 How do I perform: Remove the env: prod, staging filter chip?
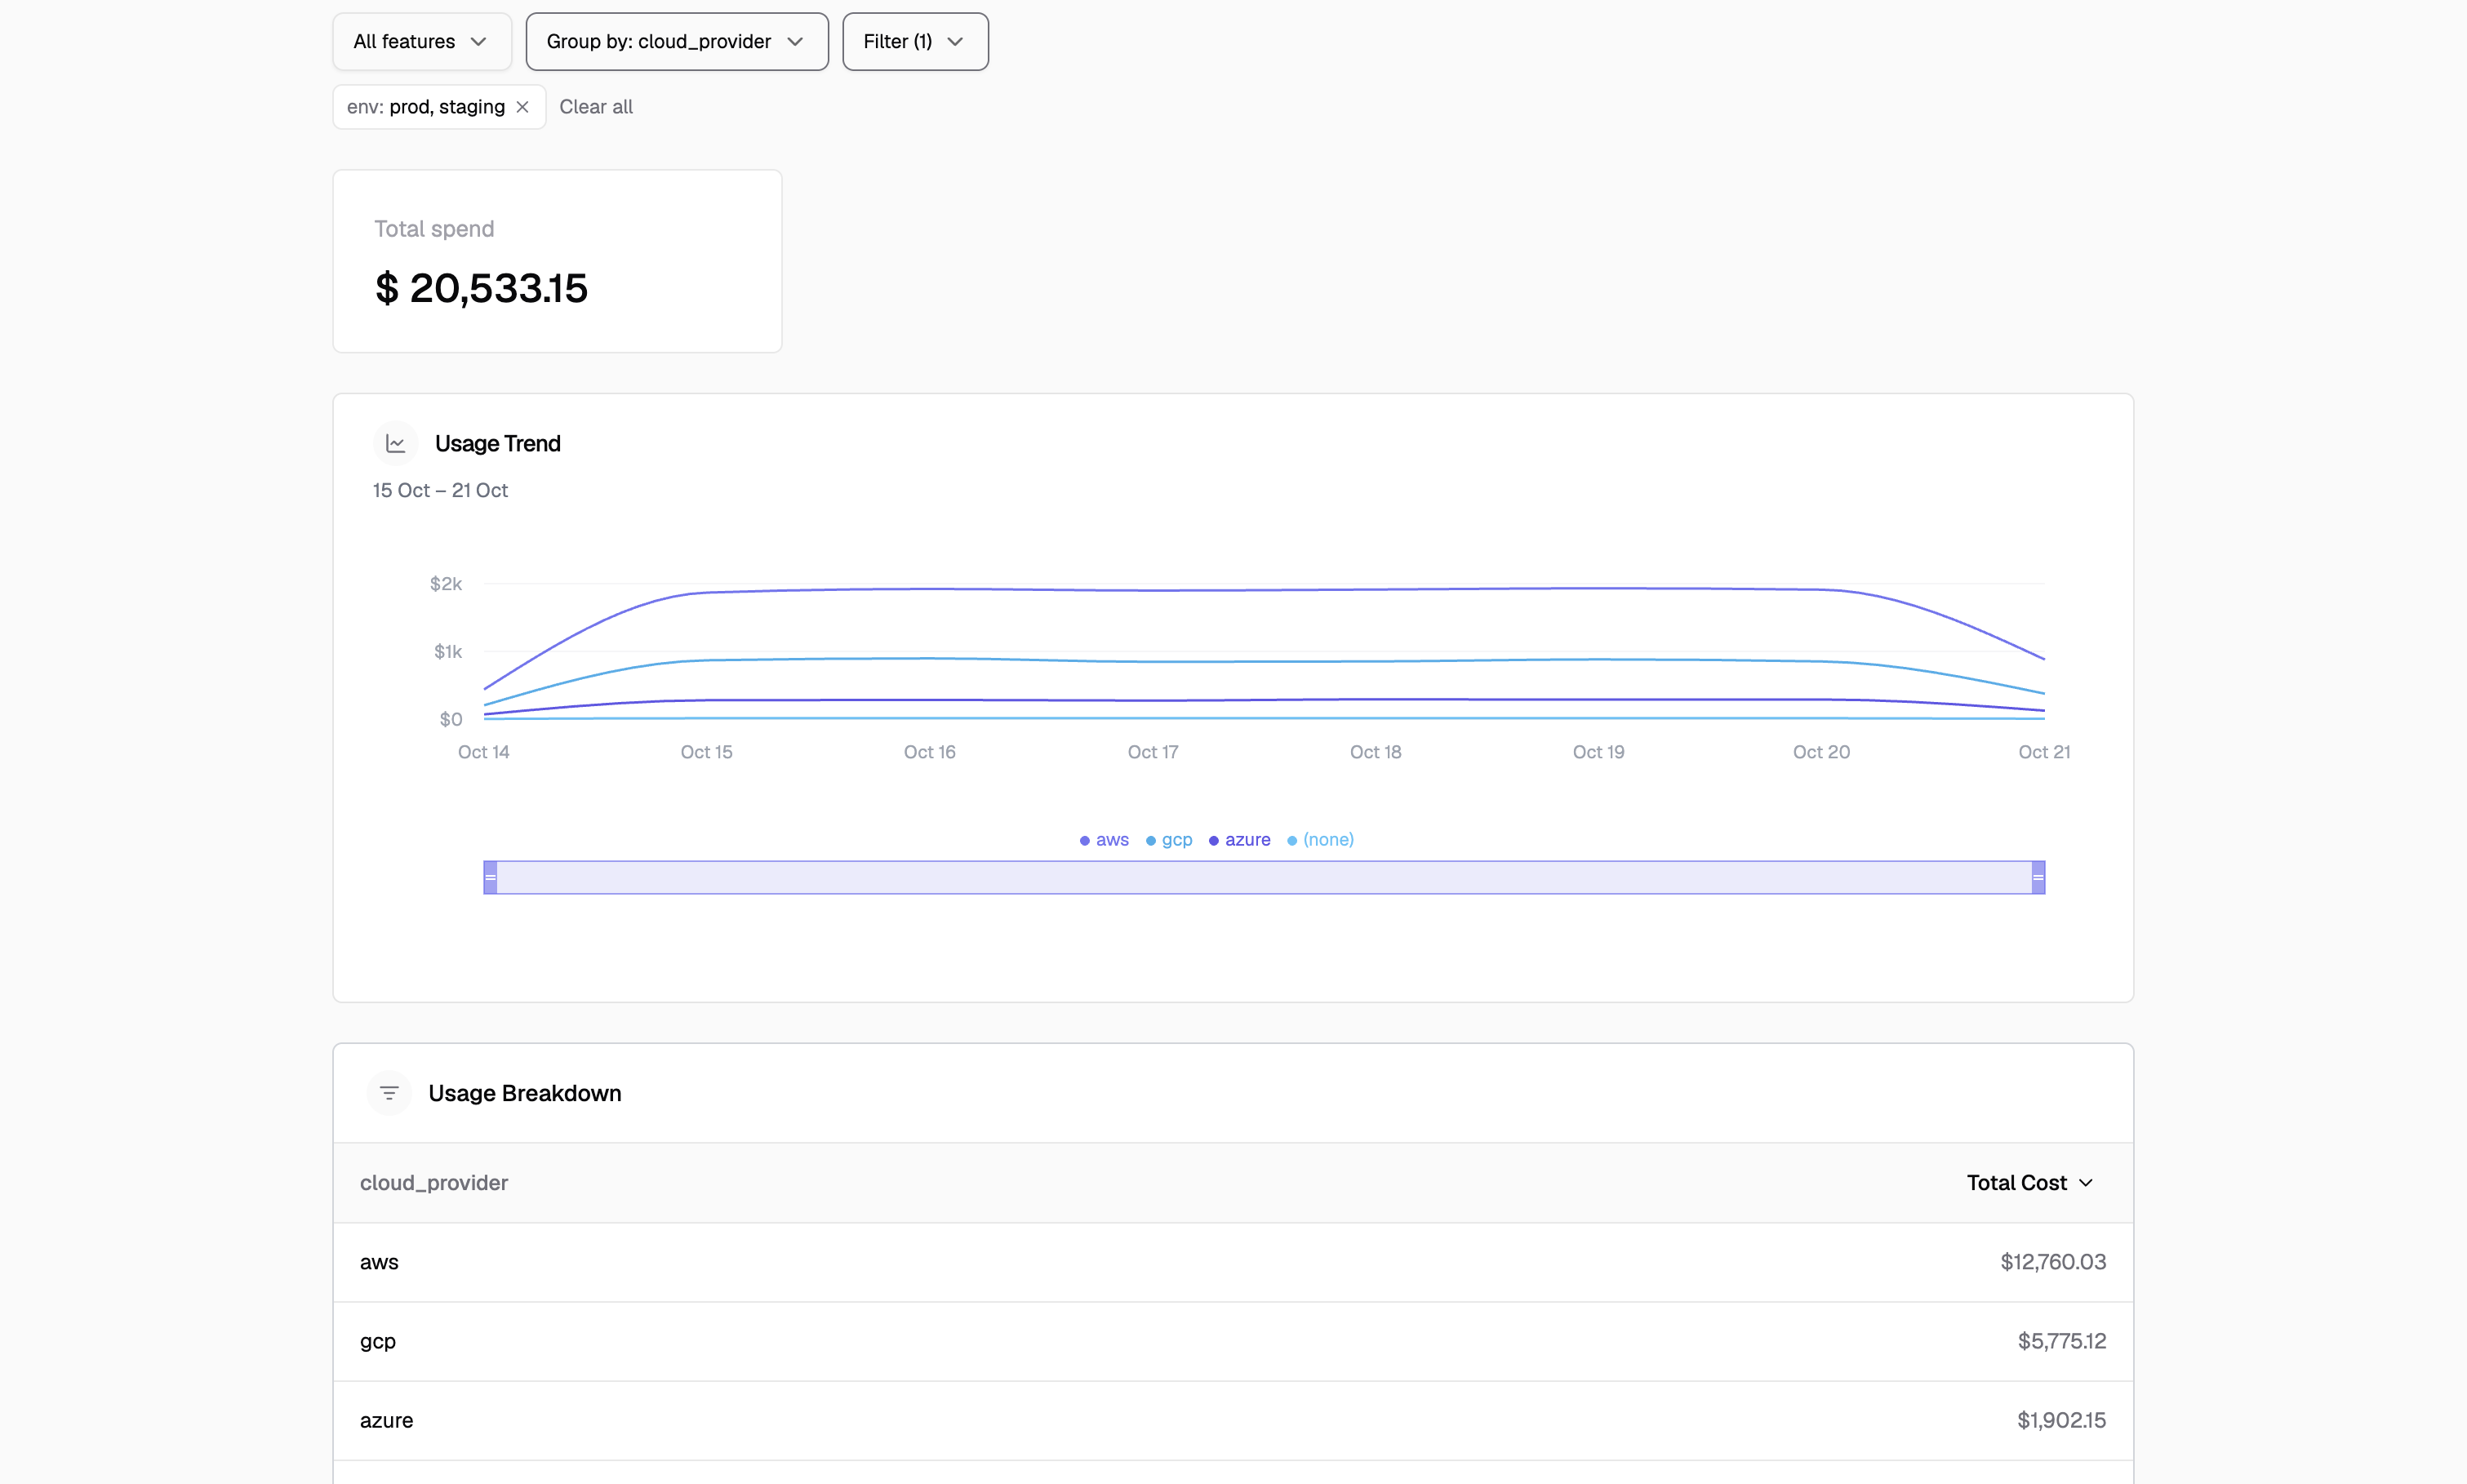pos(522,107)
